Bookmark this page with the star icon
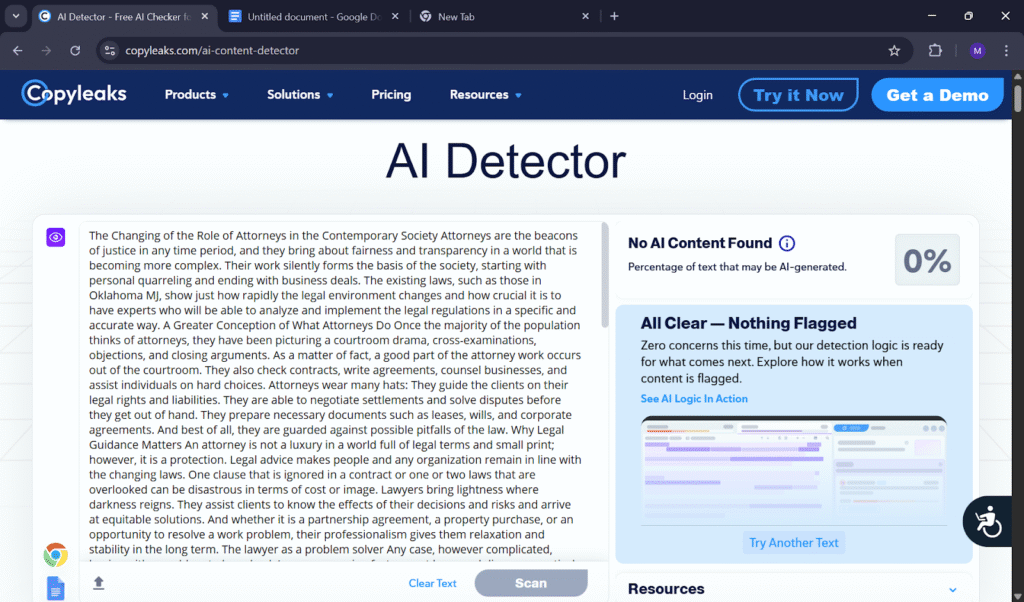Viewport: 1024px width, 602px height. click(x=894, y=50)
